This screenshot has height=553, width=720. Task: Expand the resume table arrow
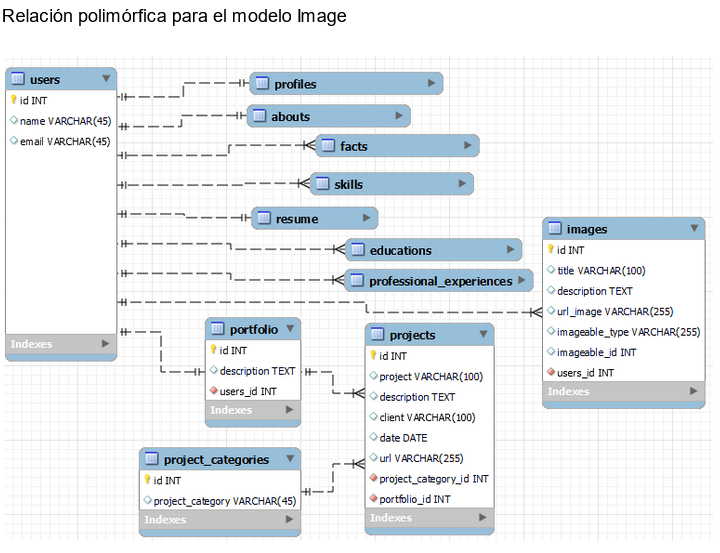(x=366, y=218)
